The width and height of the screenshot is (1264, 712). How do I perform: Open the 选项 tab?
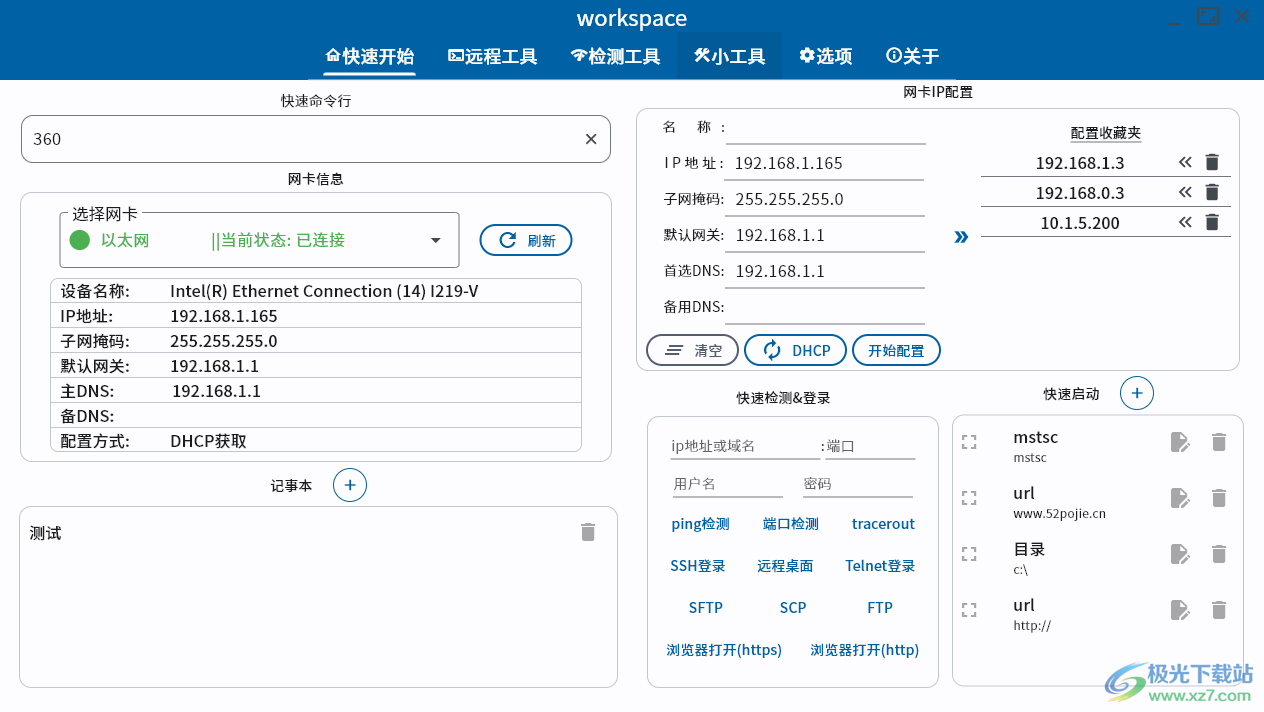826,56
